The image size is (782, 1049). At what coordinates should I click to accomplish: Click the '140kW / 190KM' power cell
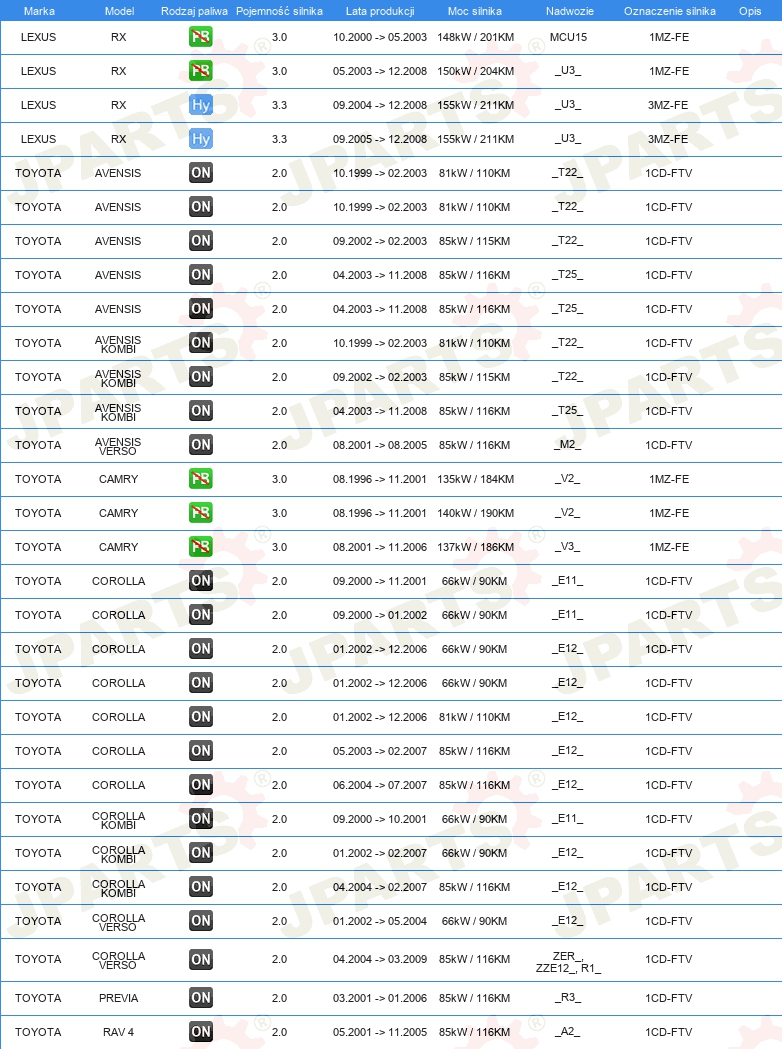click(x=476, y=513)
